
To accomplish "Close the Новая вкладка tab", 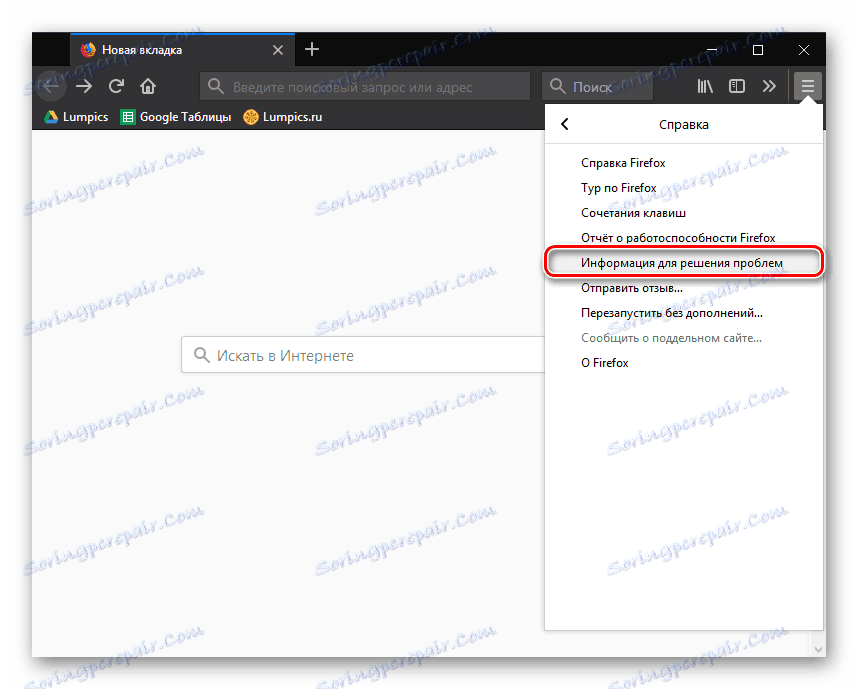I will coord(278,50).
